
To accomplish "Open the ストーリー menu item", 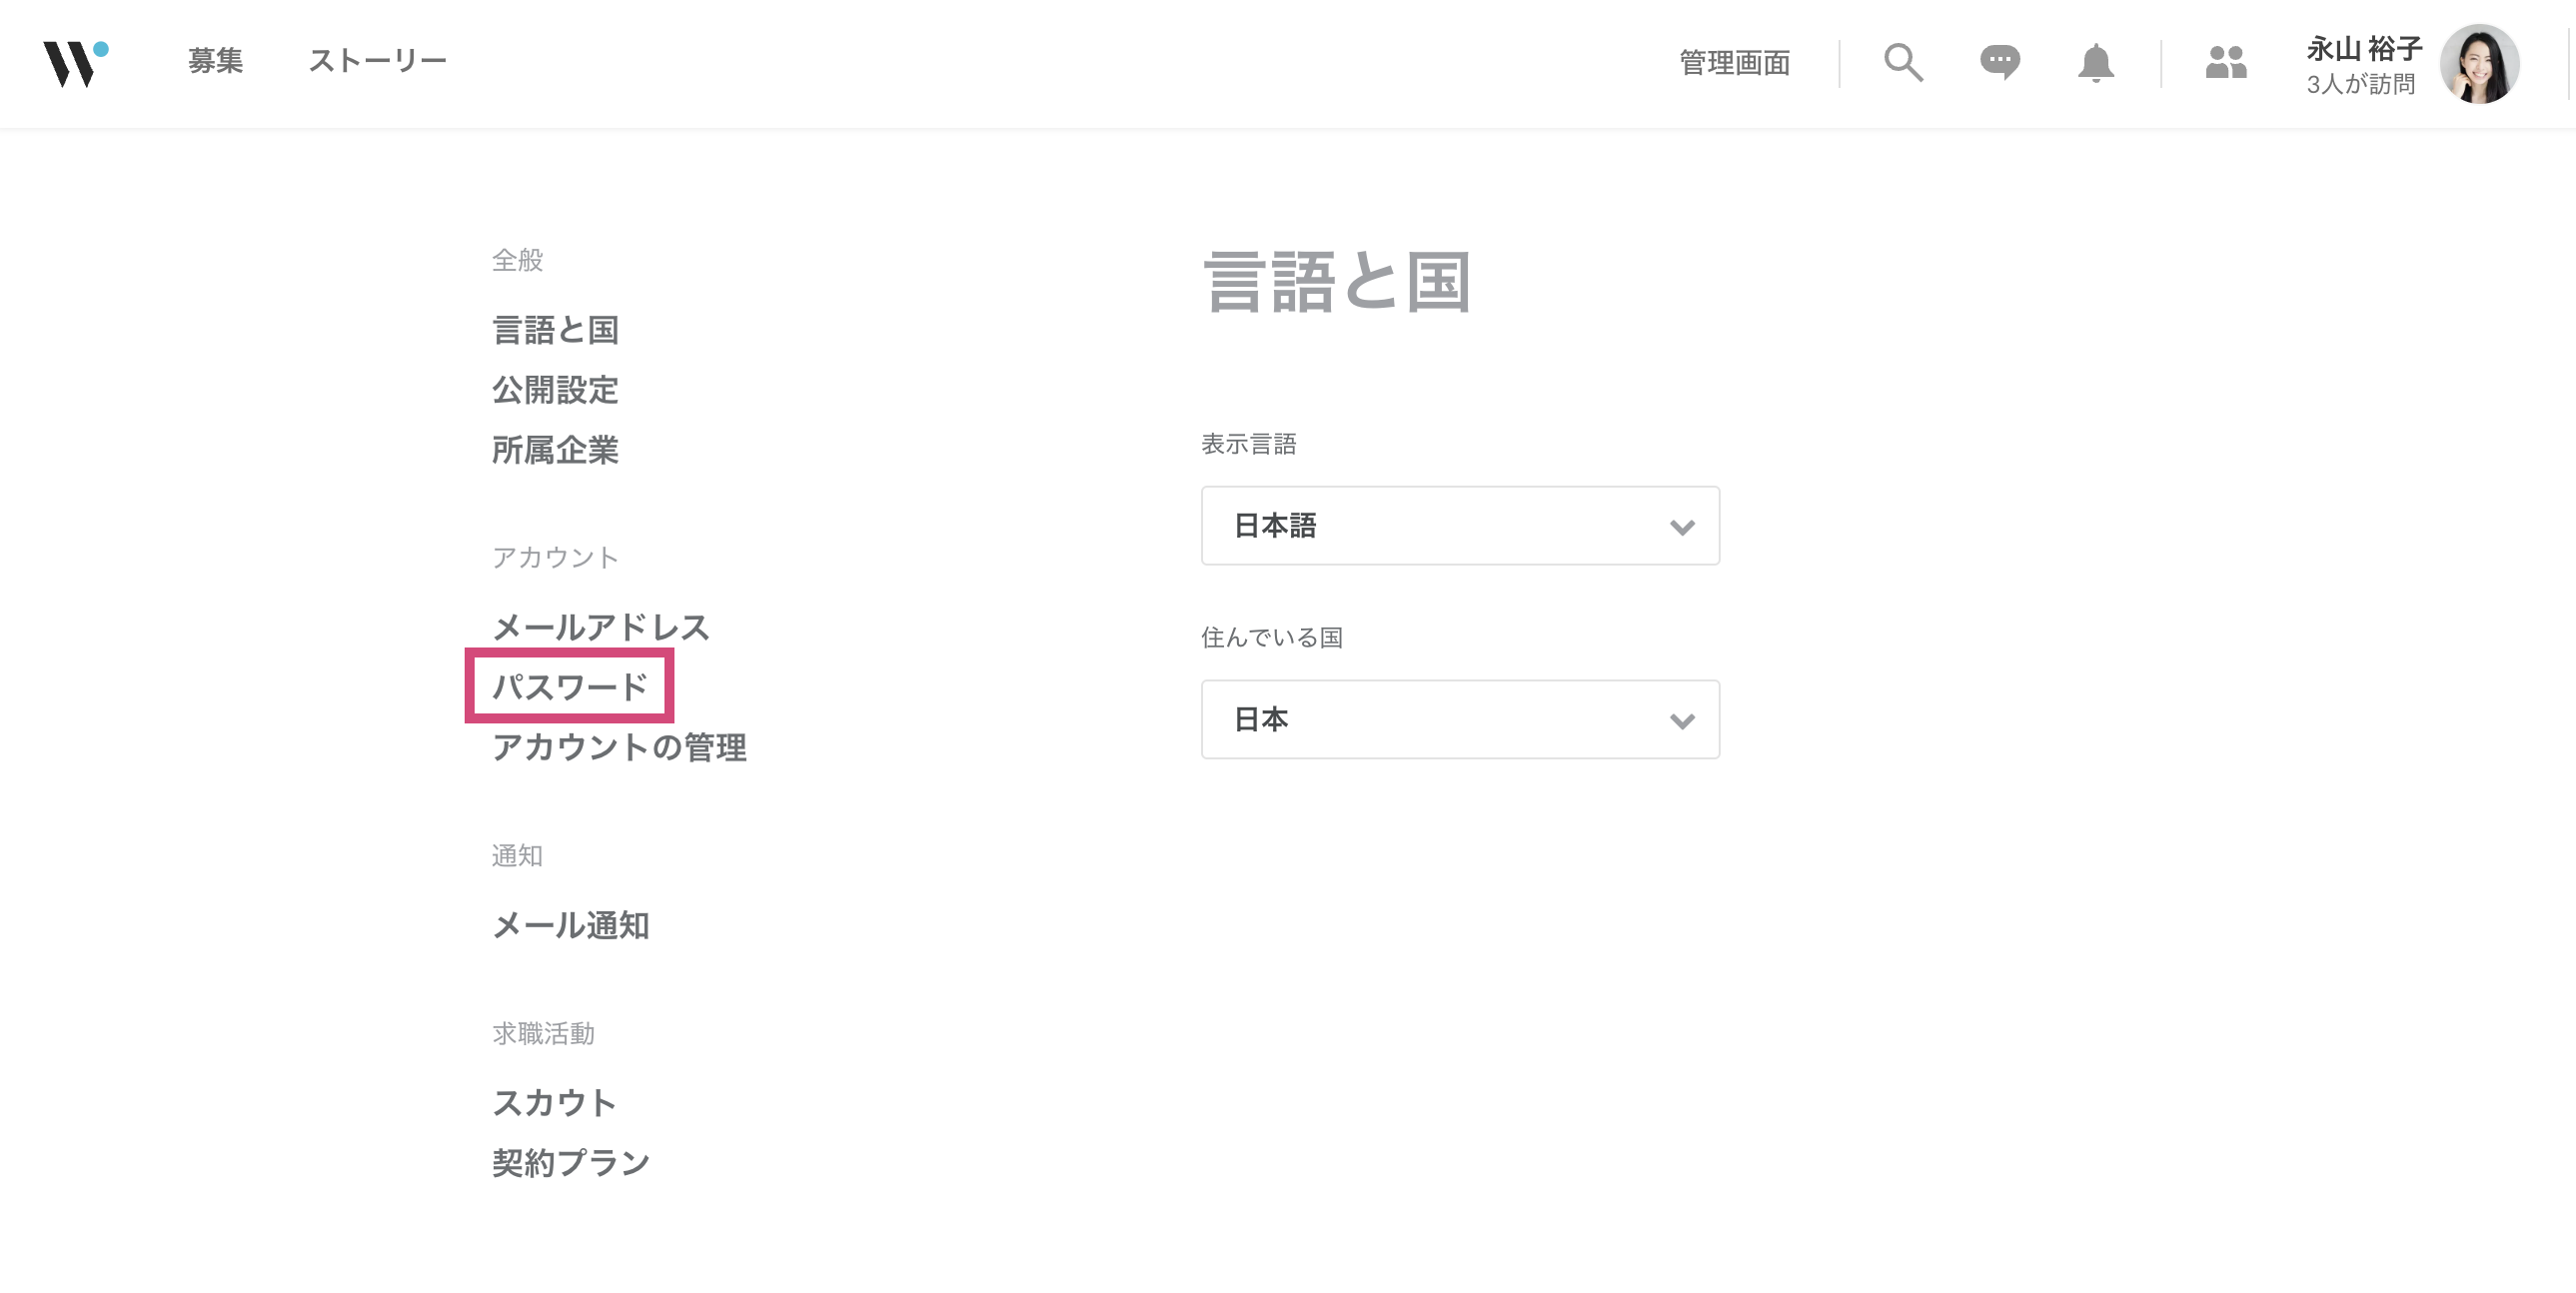I will [x=378, y=61].
